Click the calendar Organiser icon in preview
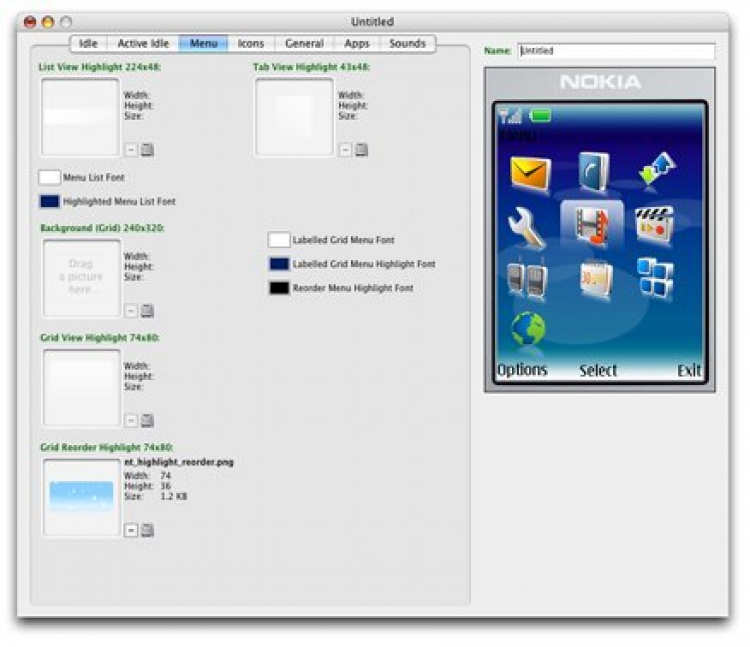This screenshot has width=750, height=647. 595,279
